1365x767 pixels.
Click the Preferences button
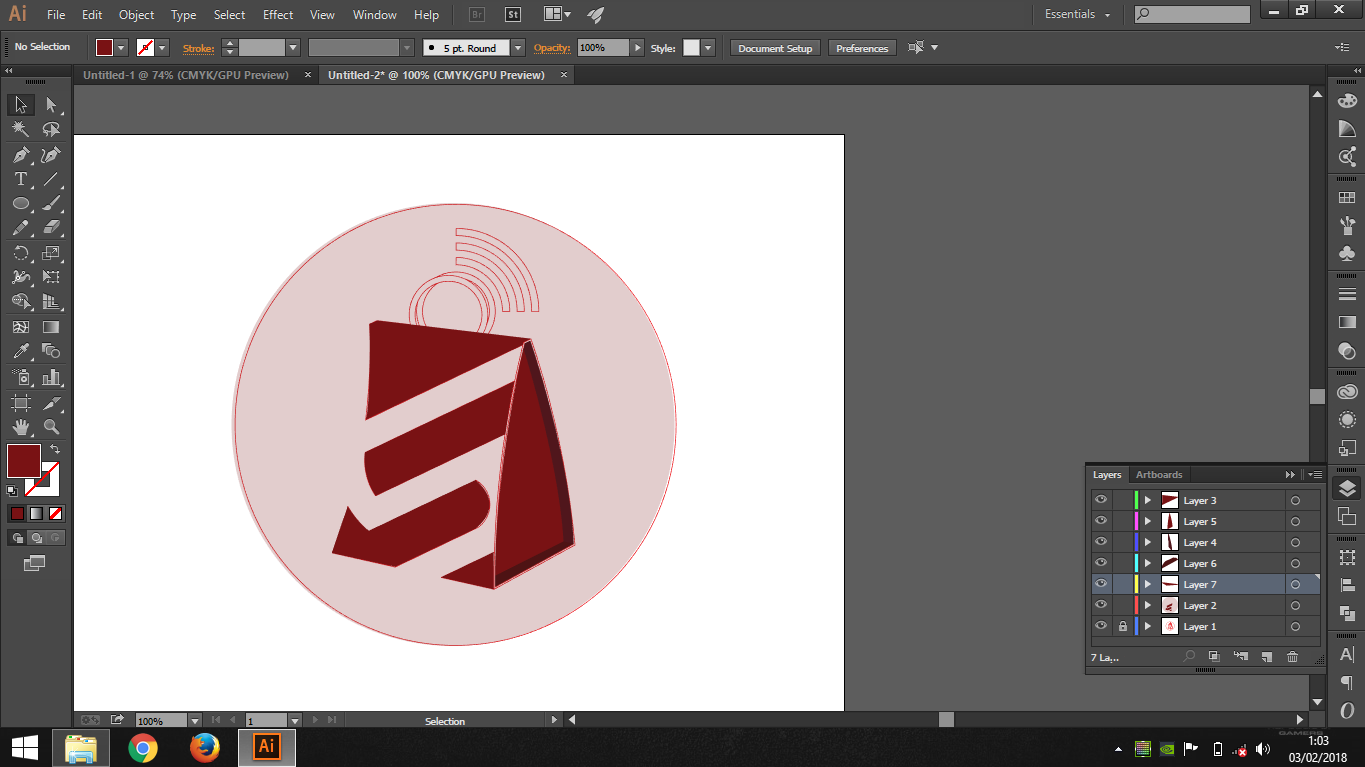[862, 48]
